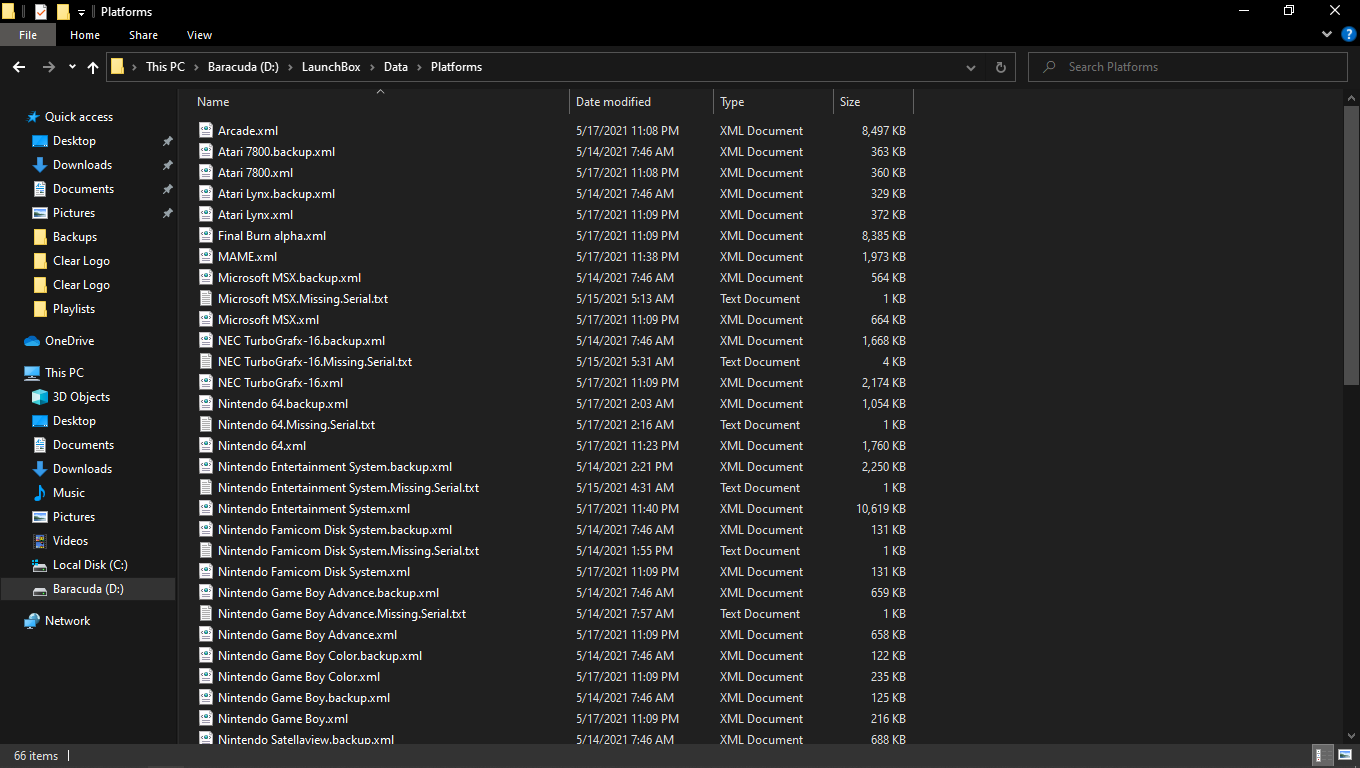The width and height of the screenshot is (1360, 768).
Task: Select Atari Lynx.xml file icon
Action: click(206, 215)
